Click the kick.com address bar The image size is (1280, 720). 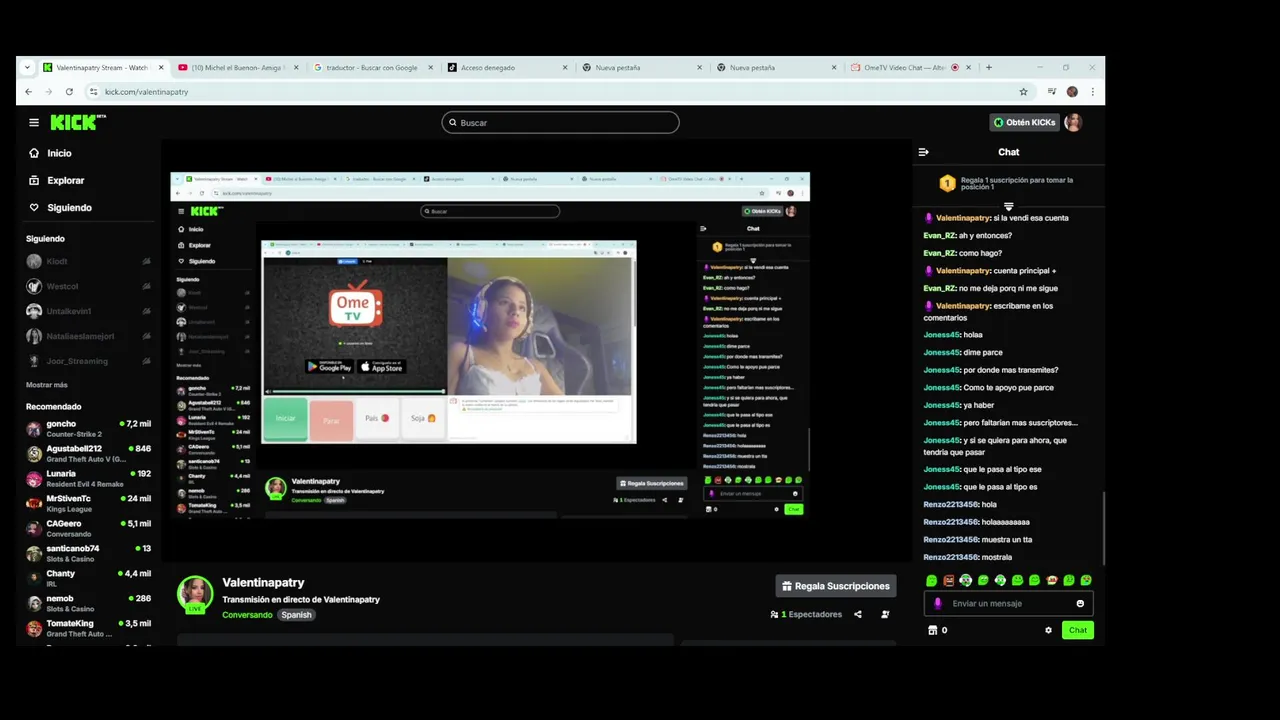(x=560, y=92)
